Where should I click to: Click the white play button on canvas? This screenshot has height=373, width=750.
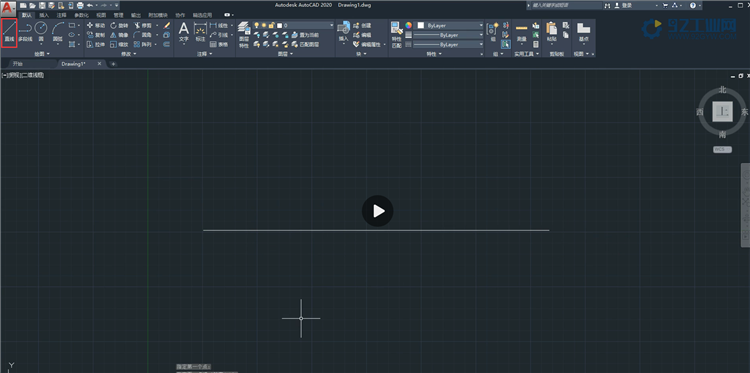[x=377, y=211]
